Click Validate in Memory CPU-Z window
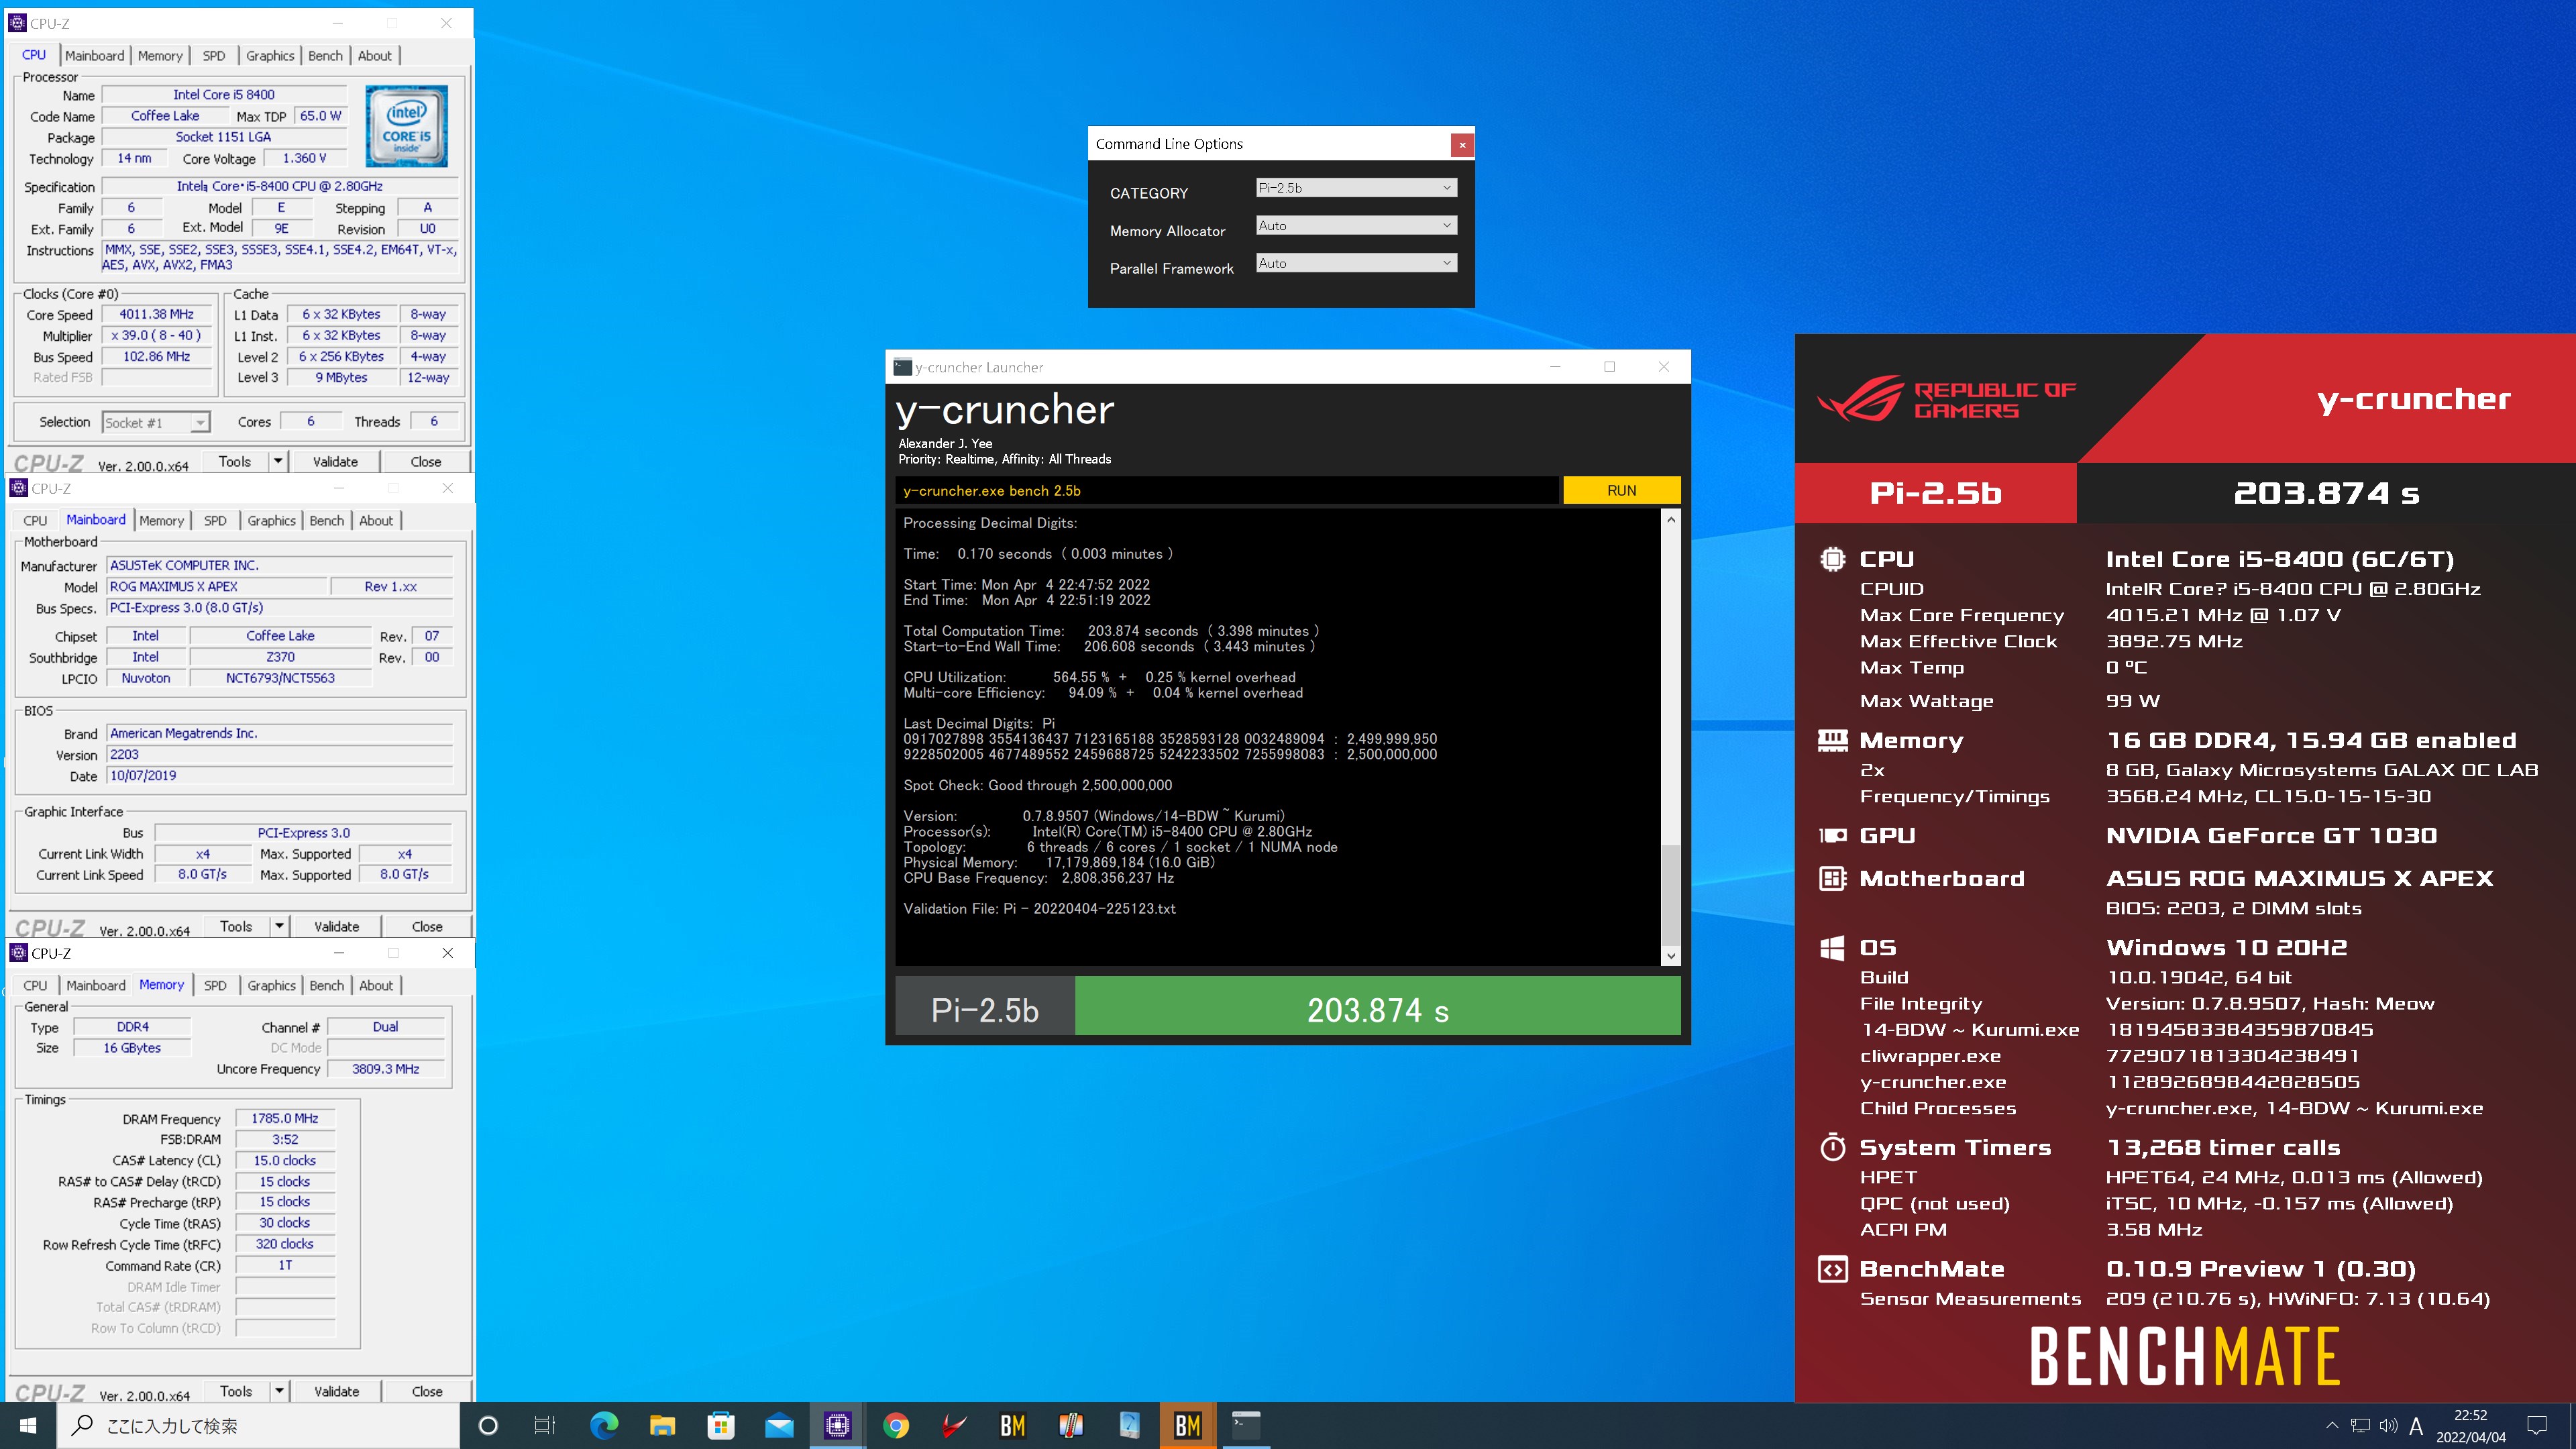This screenshot has height=1449, width=2576. (x=336, y=1392)
